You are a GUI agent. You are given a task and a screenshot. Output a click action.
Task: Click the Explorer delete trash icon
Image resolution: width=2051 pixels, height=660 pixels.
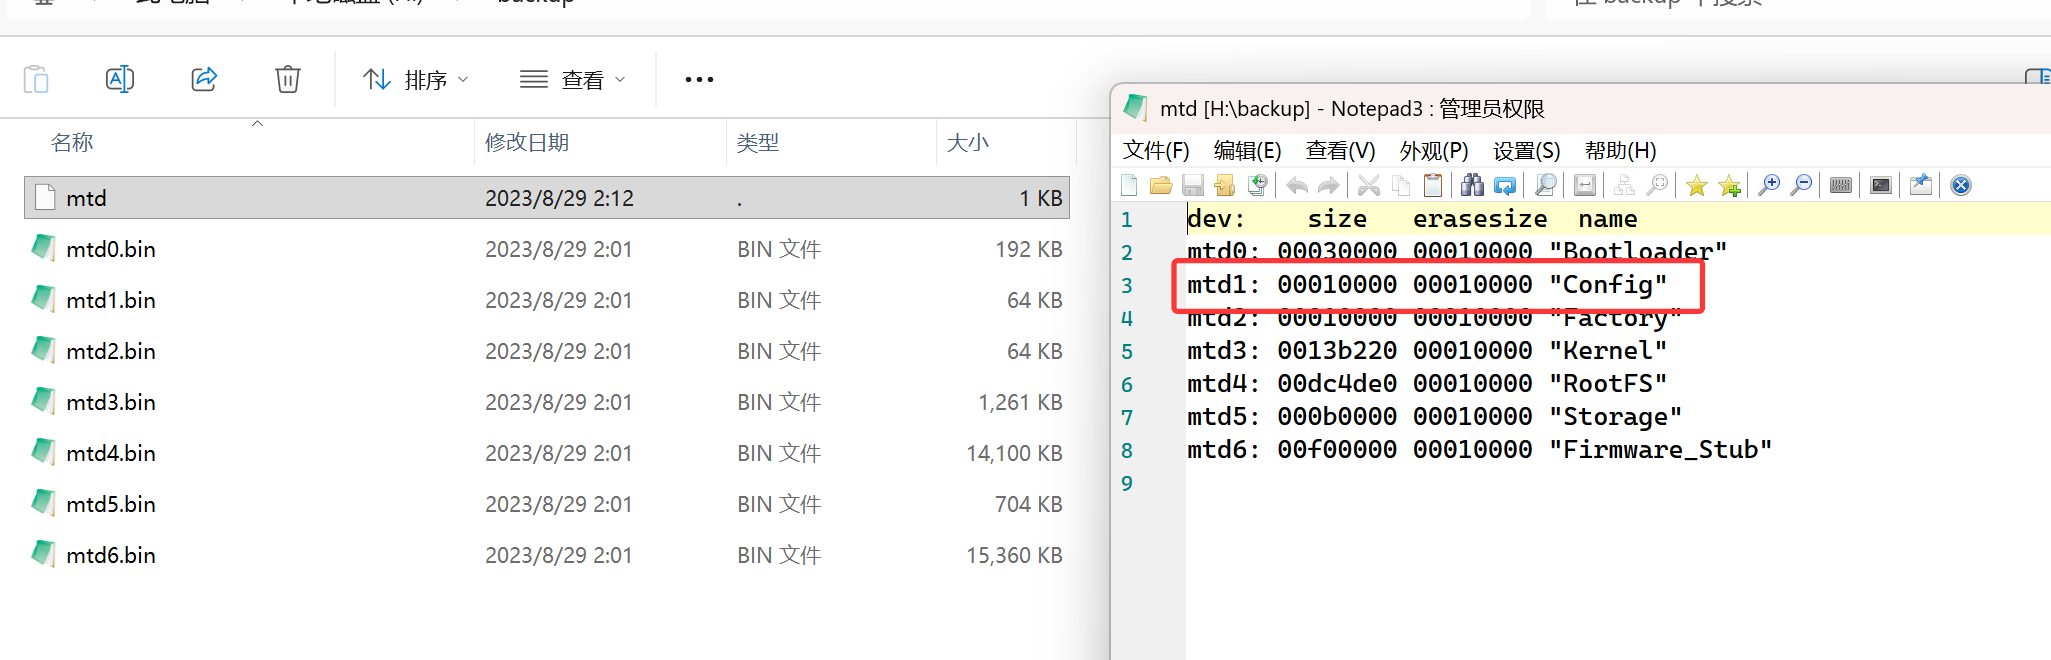point(288,79)
